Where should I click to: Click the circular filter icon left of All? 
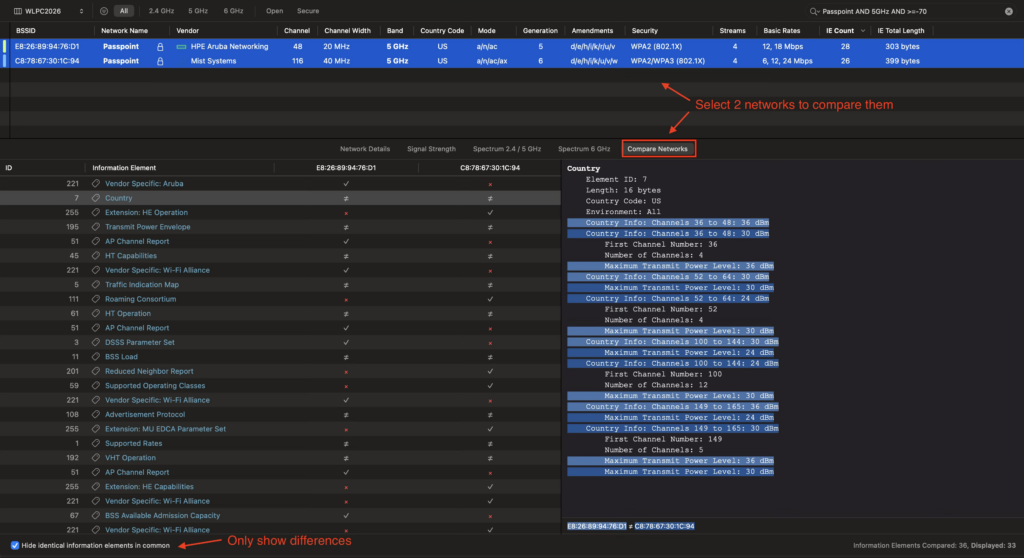(x=104, y=11)
